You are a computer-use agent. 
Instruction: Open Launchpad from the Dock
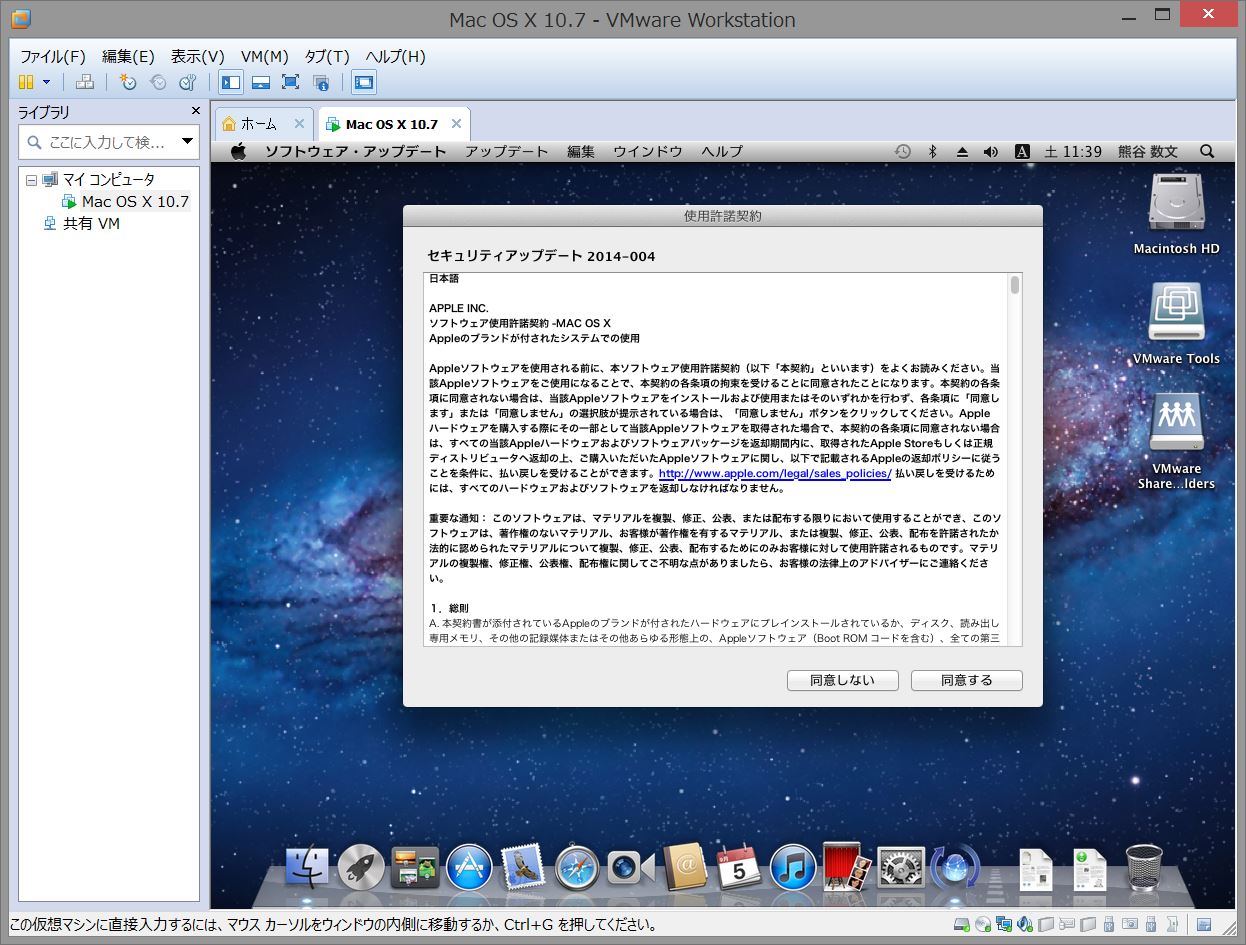[x=361, y=867]
